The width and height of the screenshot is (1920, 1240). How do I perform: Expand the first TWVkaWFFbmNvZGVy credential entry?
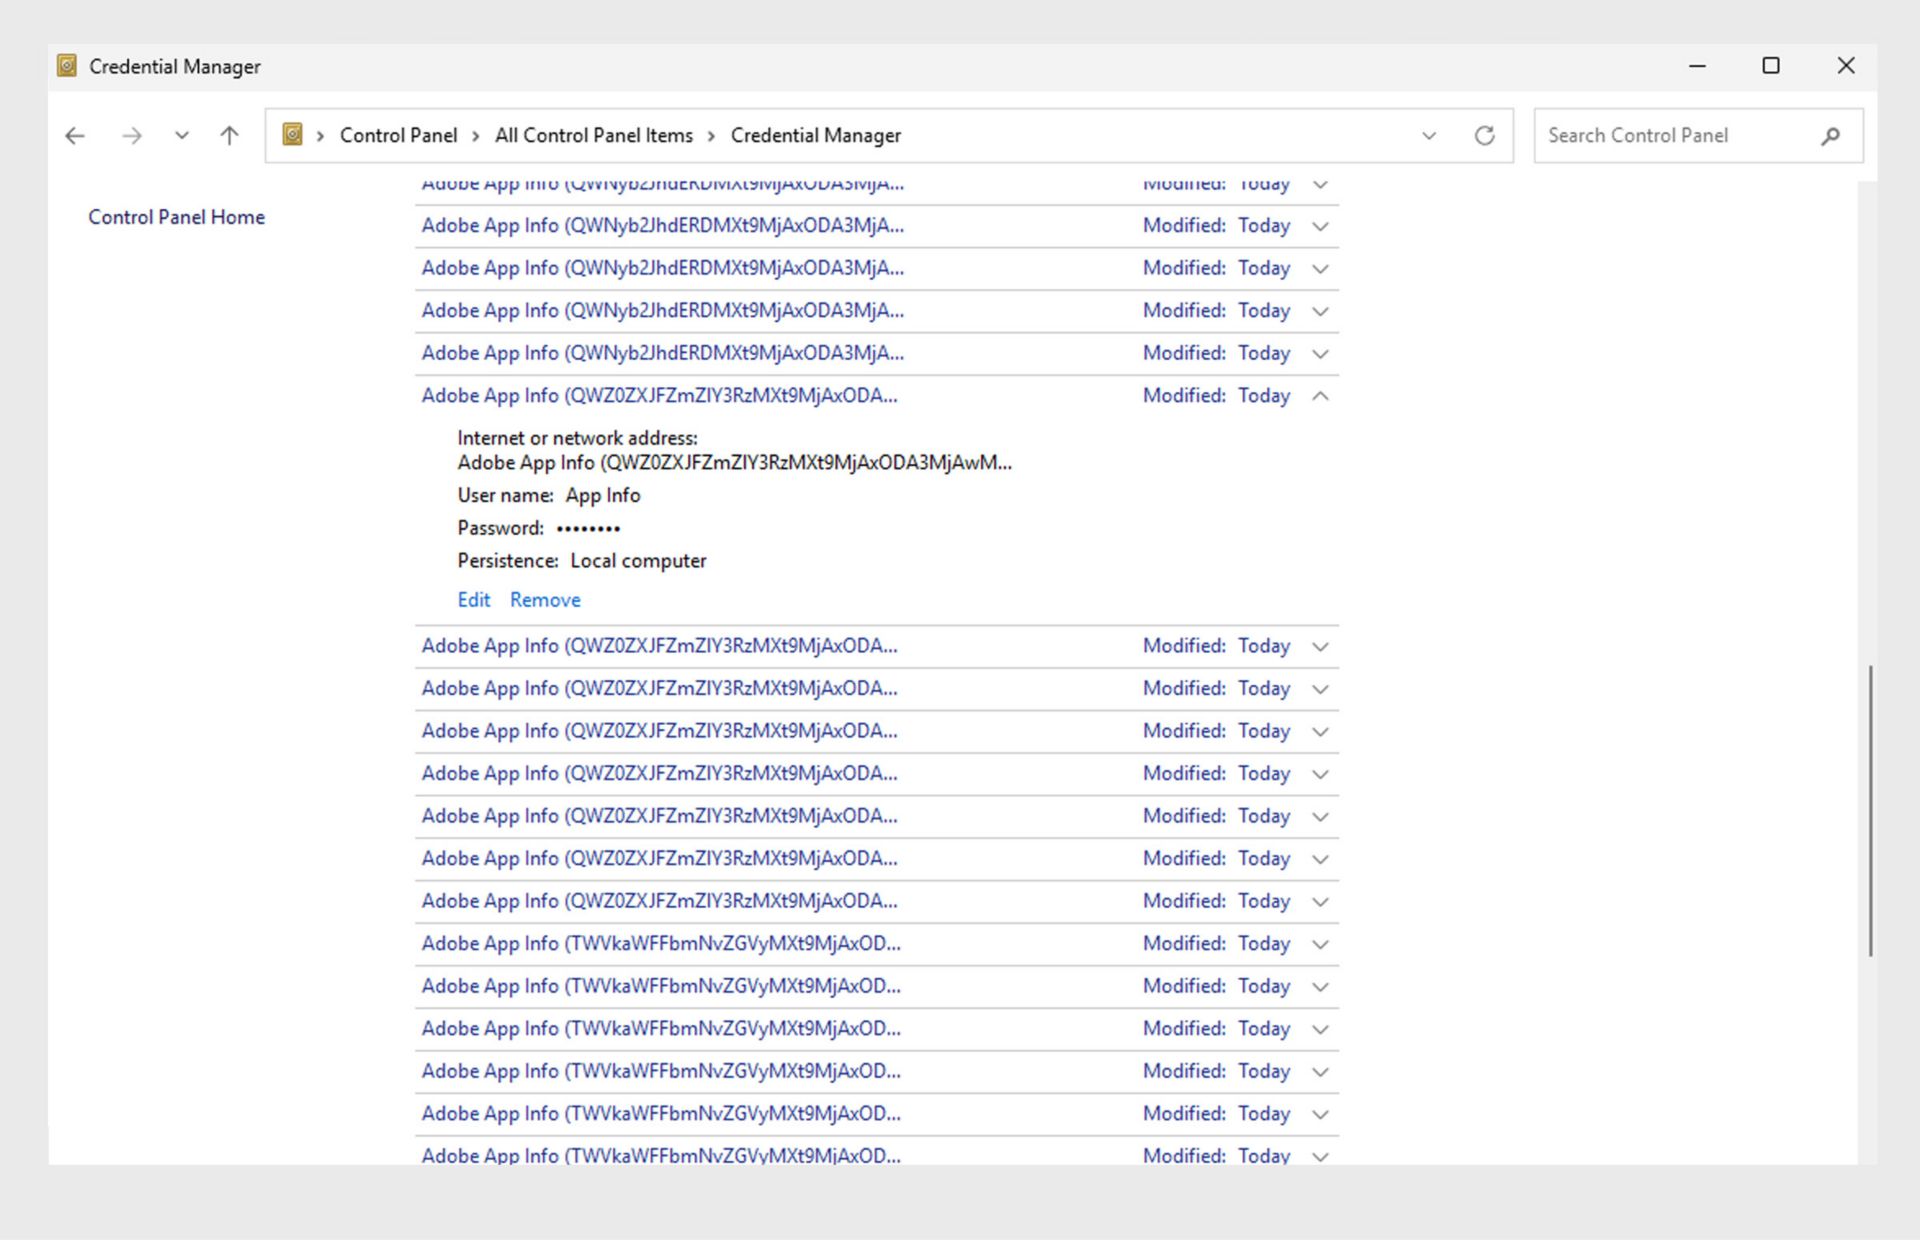click(x=1320, y=944)
